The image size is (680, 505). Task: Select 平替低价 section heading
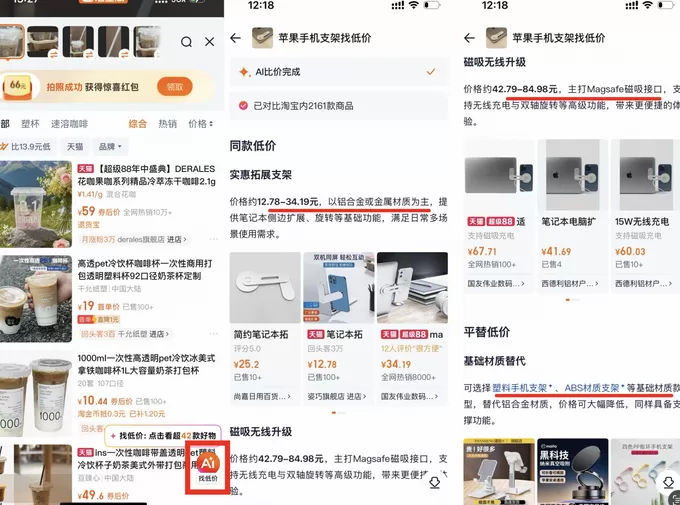(487, 332)
